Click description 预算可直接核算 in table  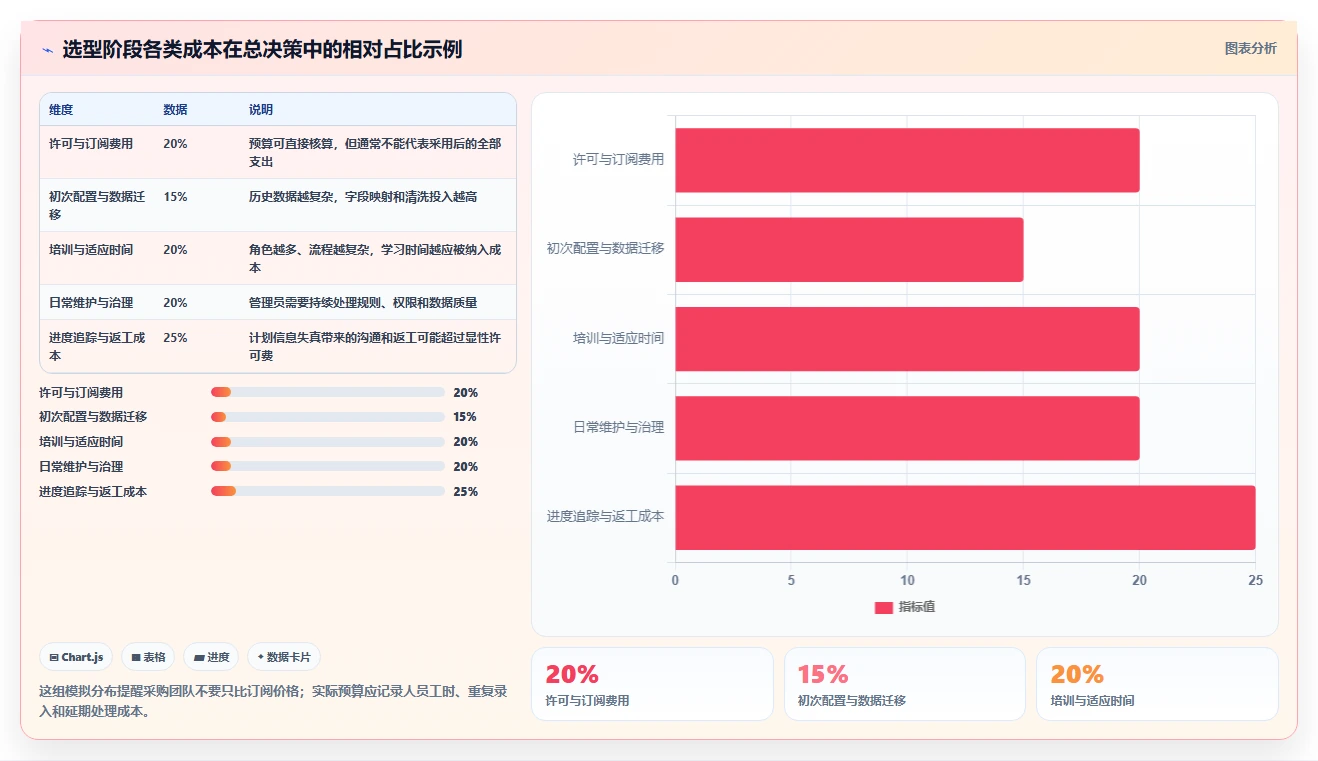point(375,153)
